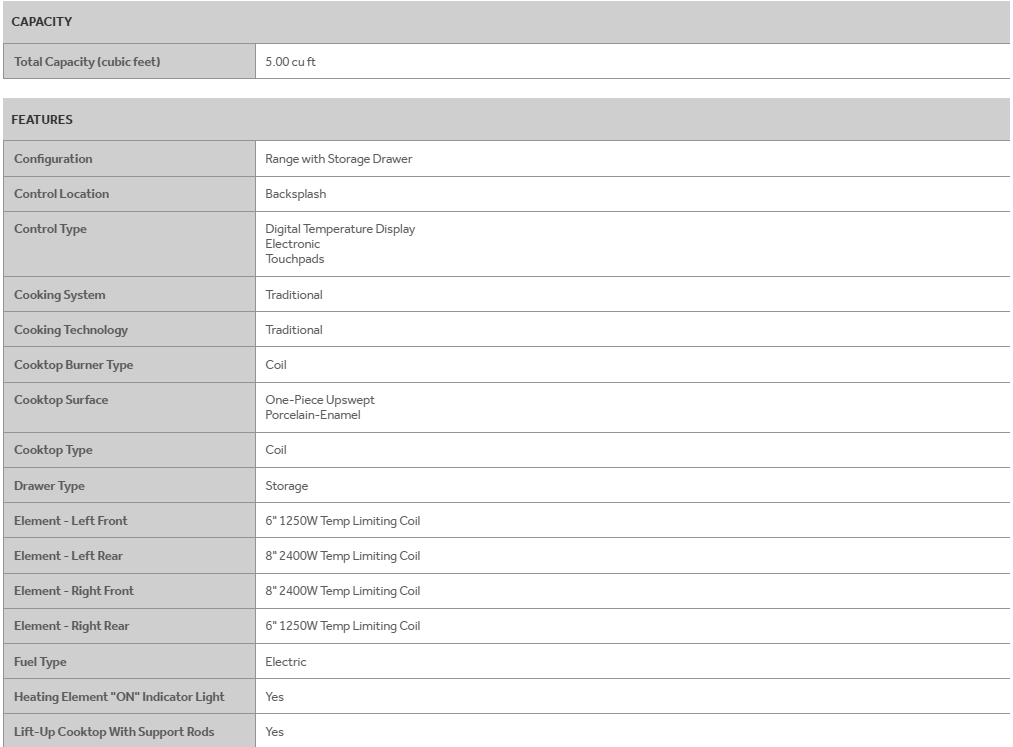Click Range with Storage Drawer text

pyautogui.click(x=339, y=159)
